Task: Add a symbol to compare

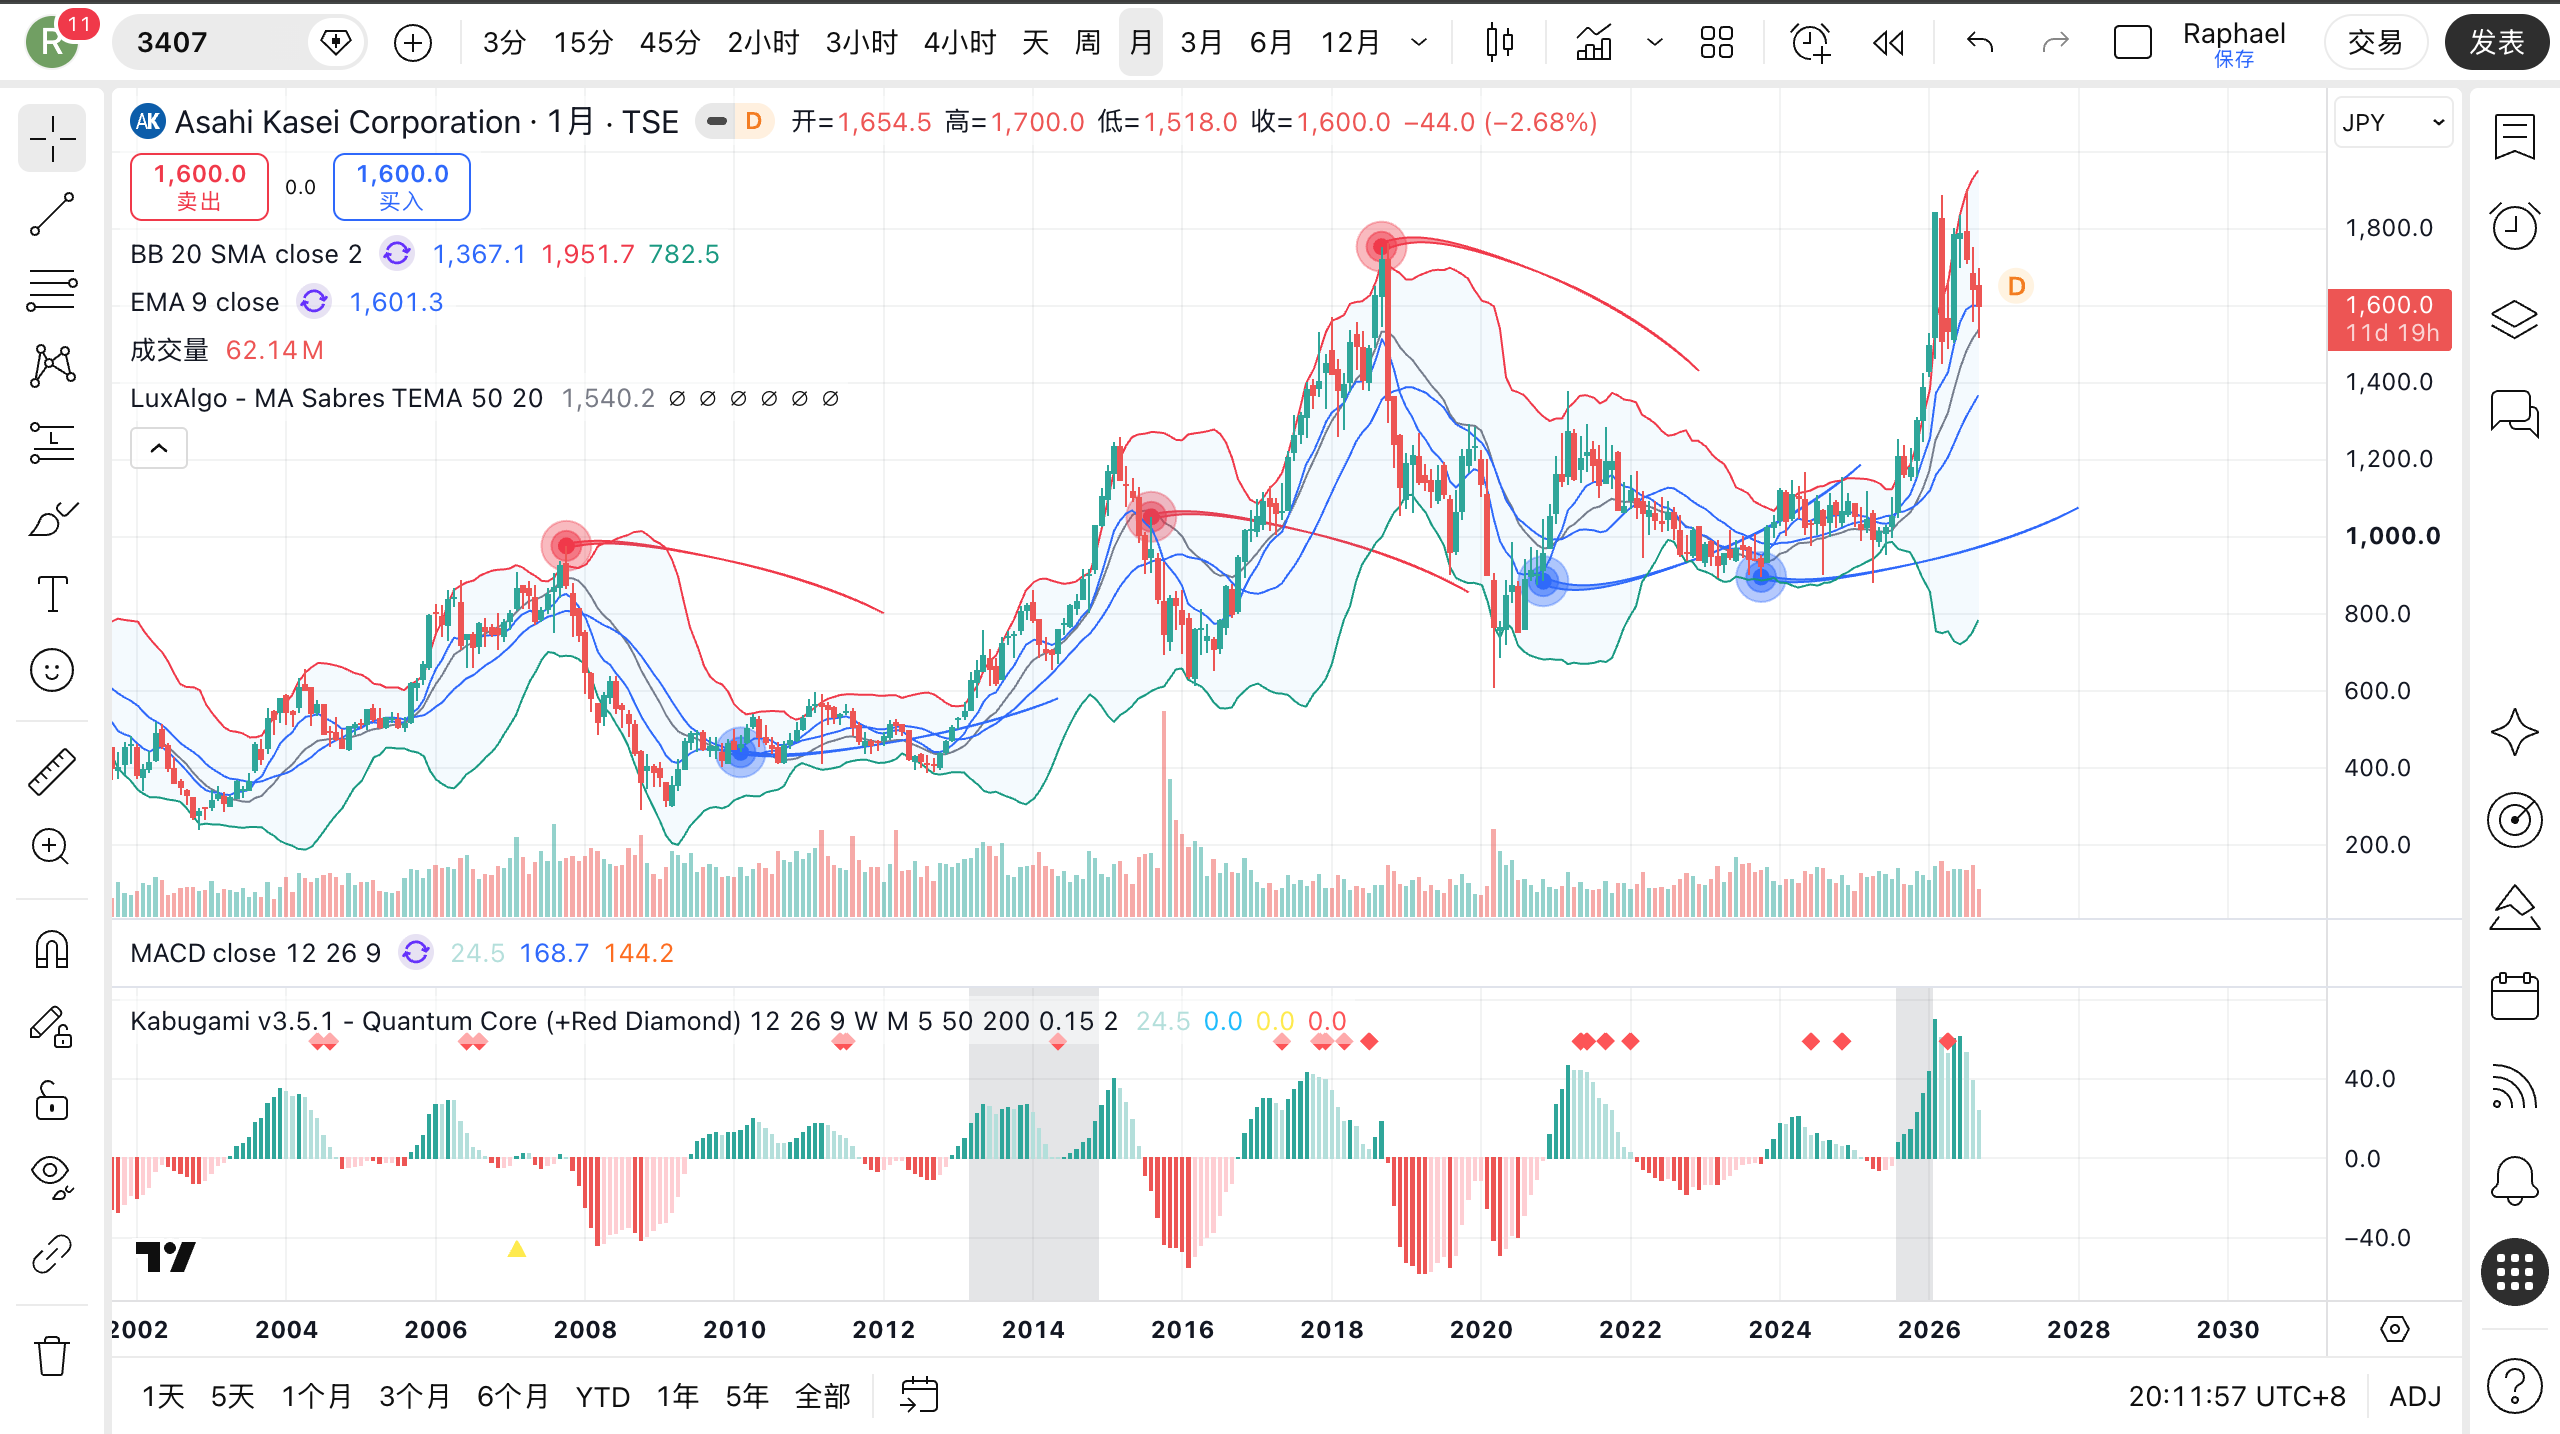Action: coord(413,42)
